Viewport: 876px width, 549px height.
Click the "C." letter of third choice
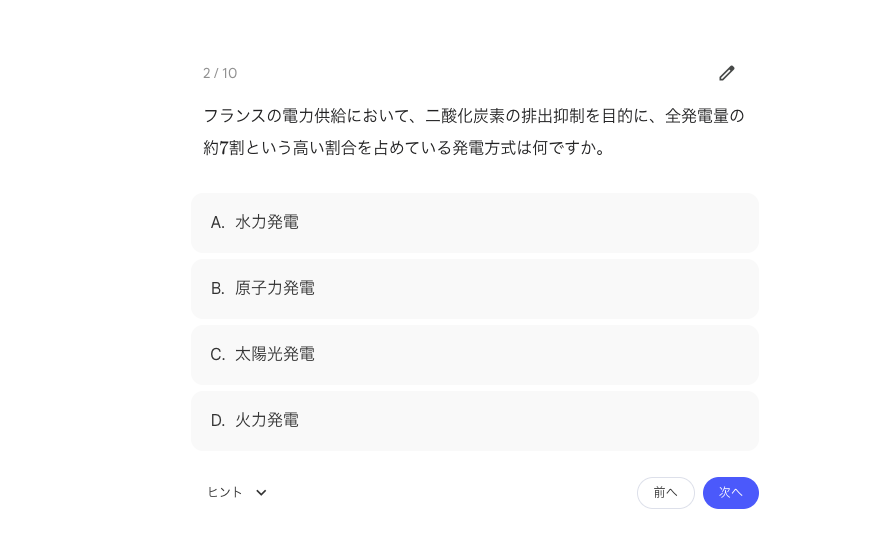pyautogui.click(x=218, y=354)
